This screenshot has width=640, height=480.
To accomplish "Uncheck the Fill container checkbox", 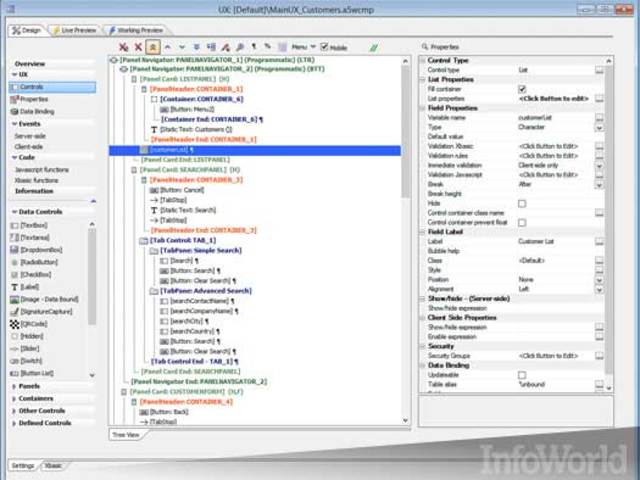I will 522,89.
